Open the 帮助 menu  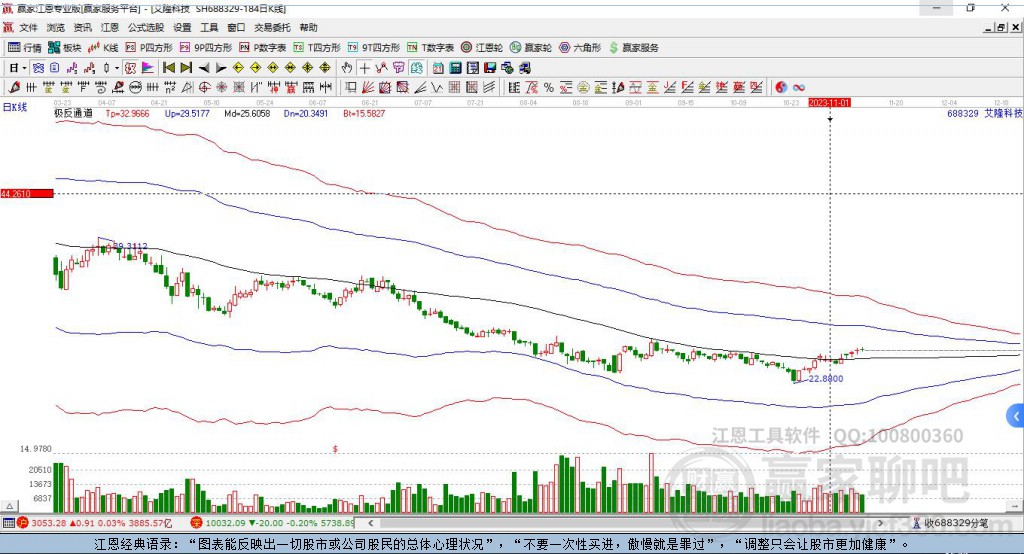[x=308, y=27]
